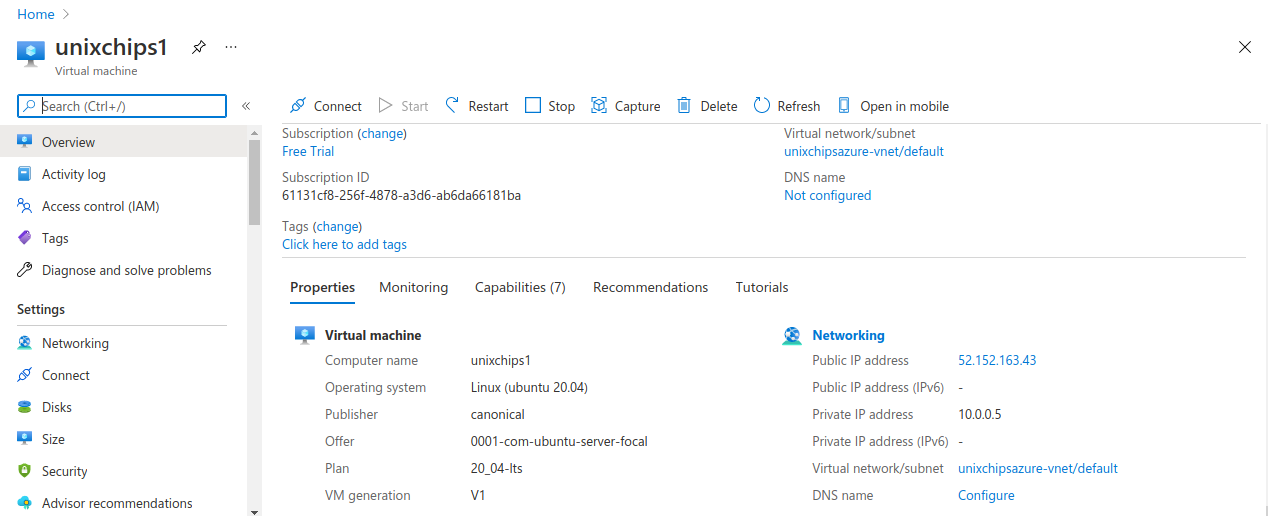Focus the sidebar search box
Viewport: 1268px width, 516px height.
123,106
